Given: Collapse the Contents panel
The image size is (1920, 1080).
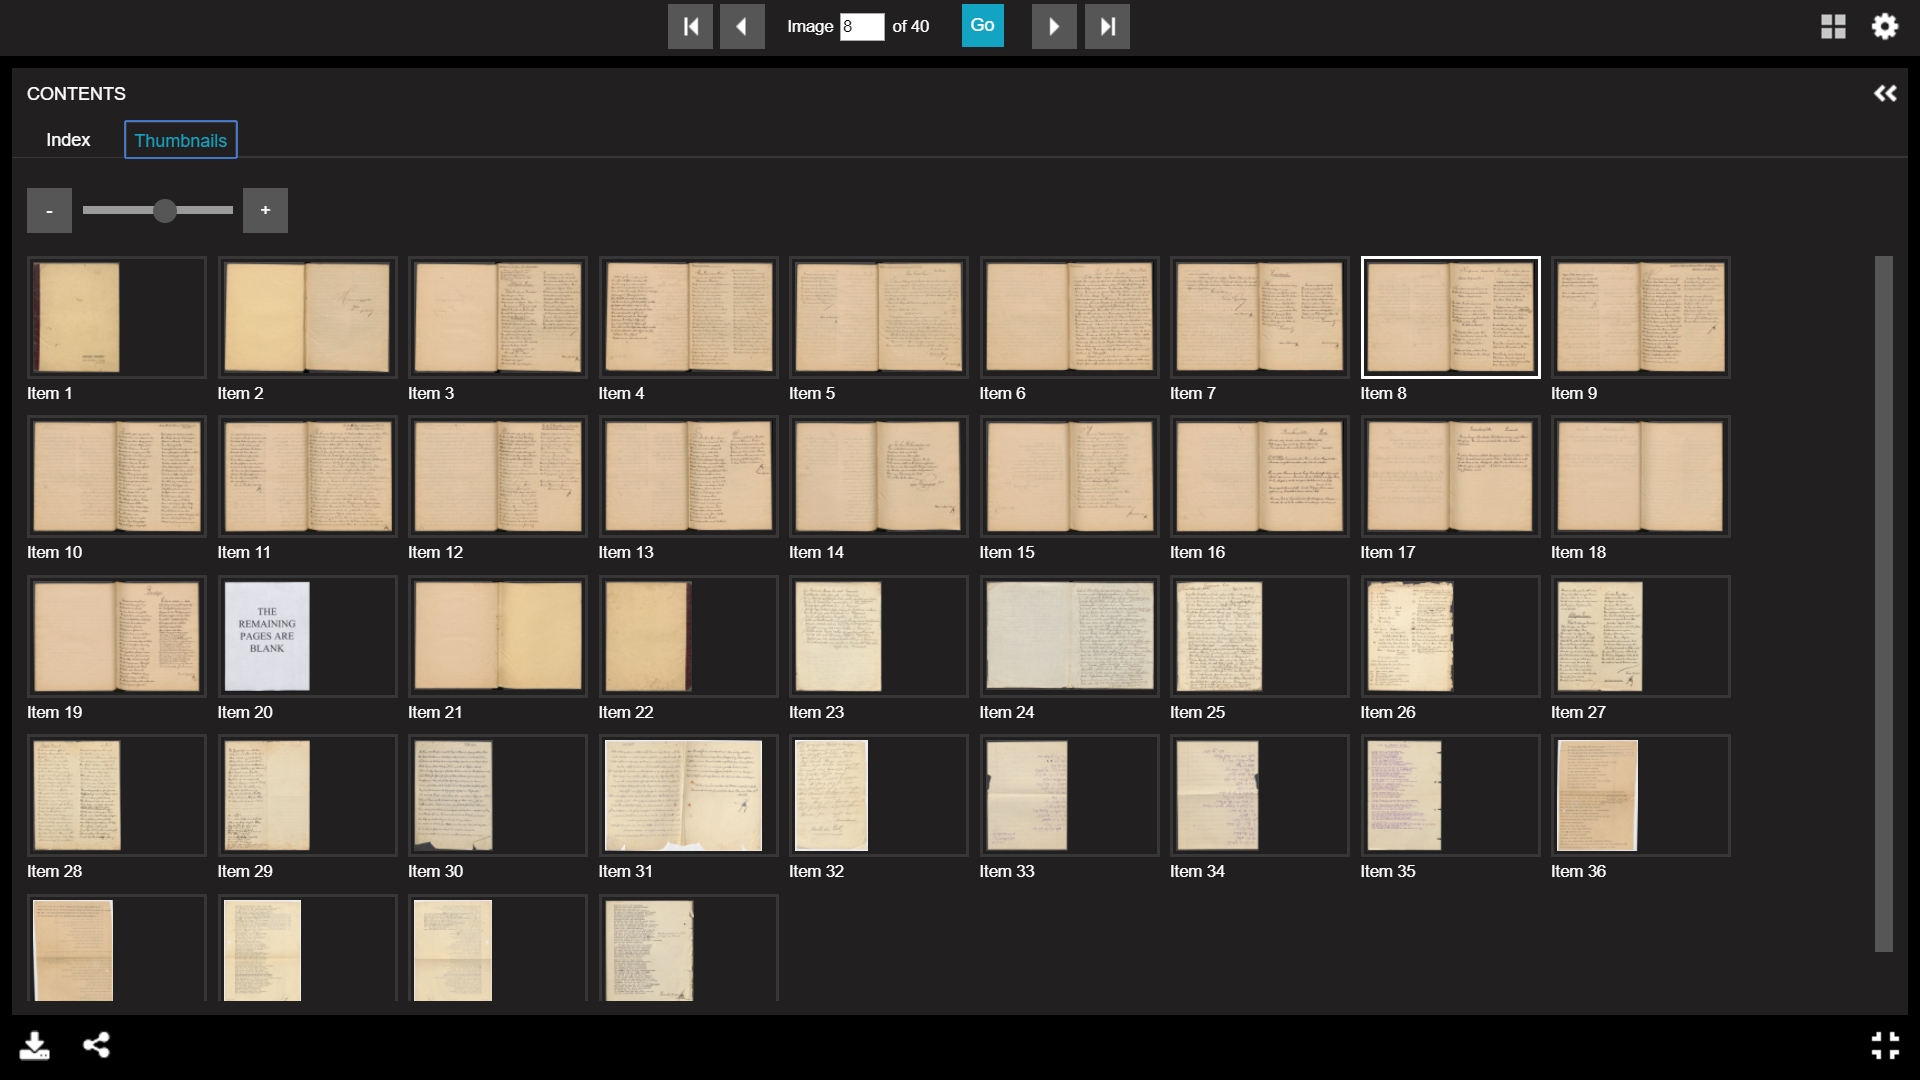Looking at the screenshot, I should point(1885,93).
